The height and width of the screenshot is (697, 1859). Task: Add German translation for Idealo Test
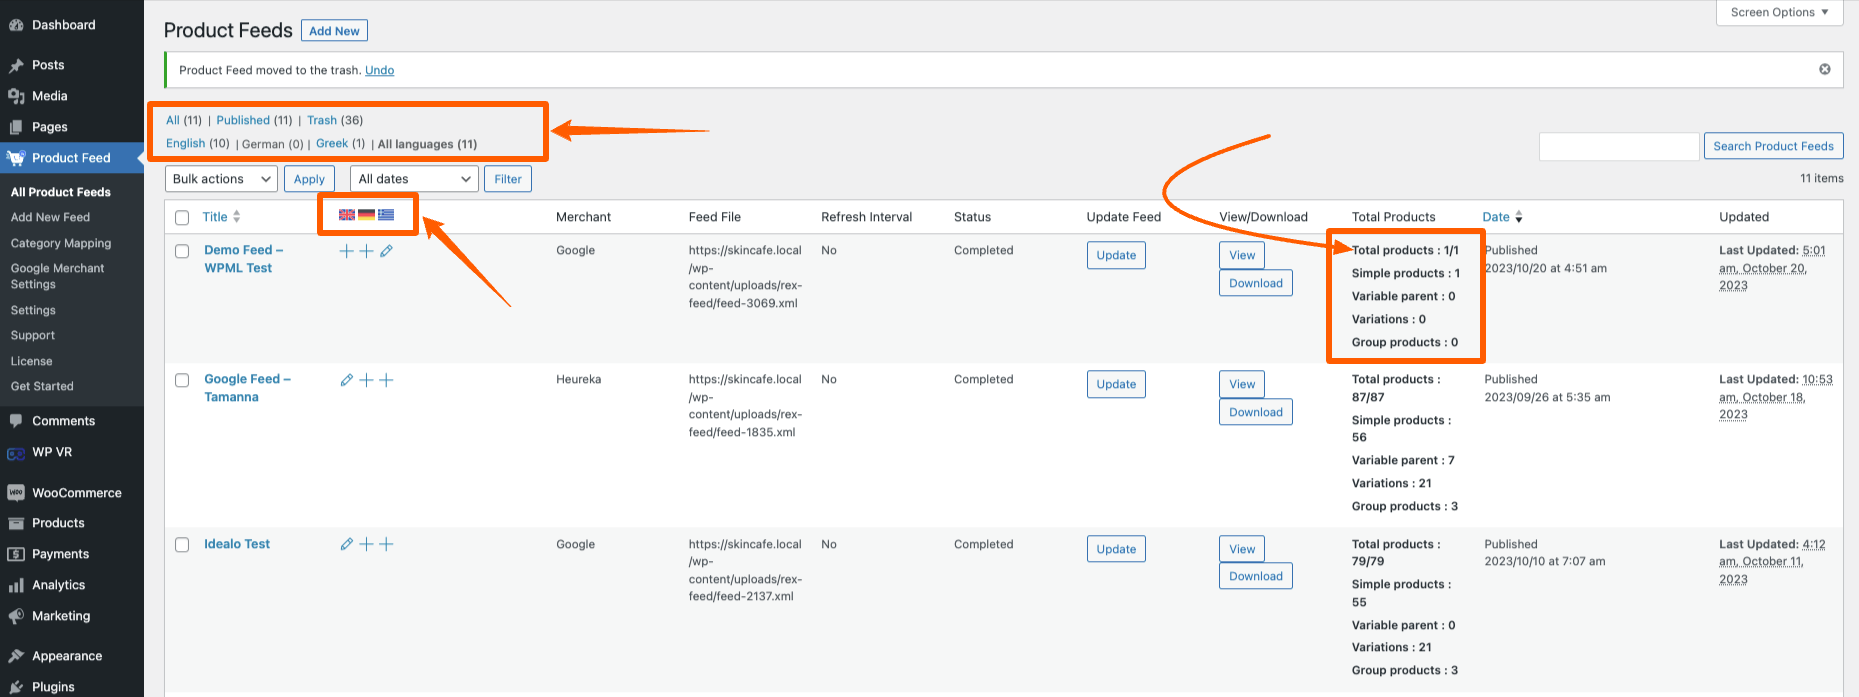[x=366, y=544]
